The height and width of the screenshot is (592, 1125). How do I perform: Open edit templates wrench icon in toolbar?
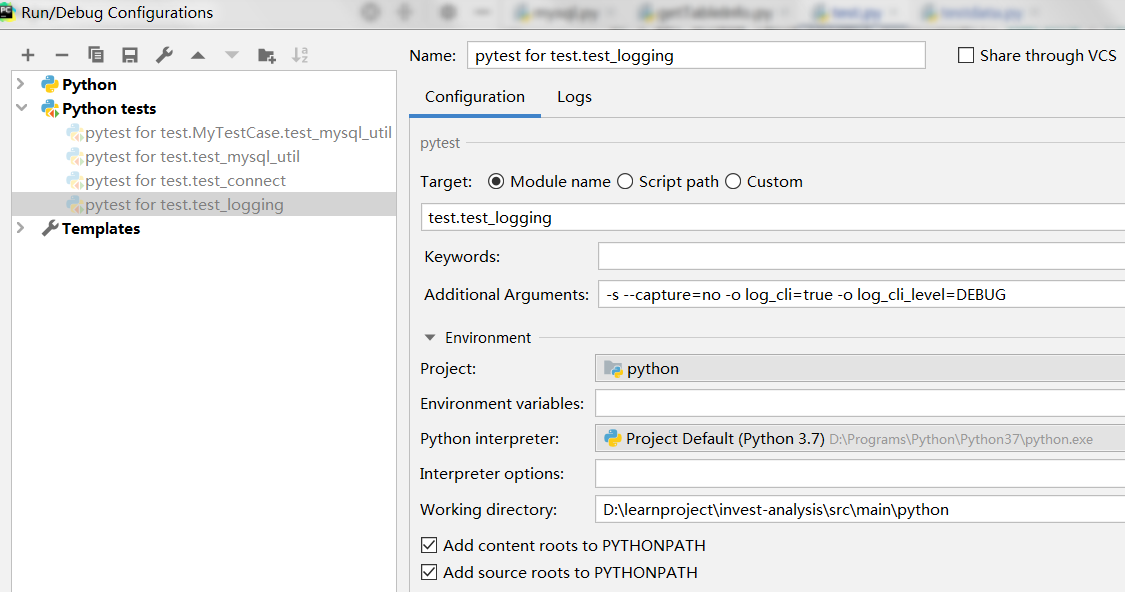click(164, 55)
